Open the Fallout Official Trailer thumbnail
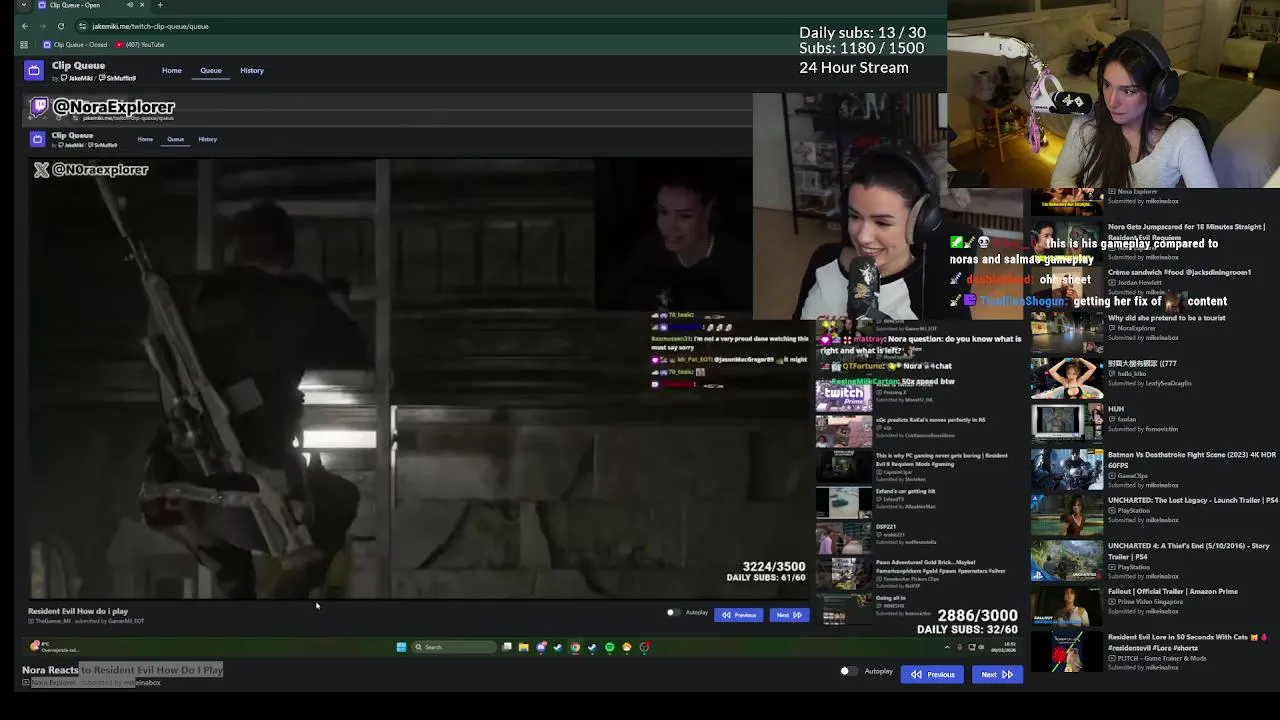 pyautogui.click(x=1066, y=605)
